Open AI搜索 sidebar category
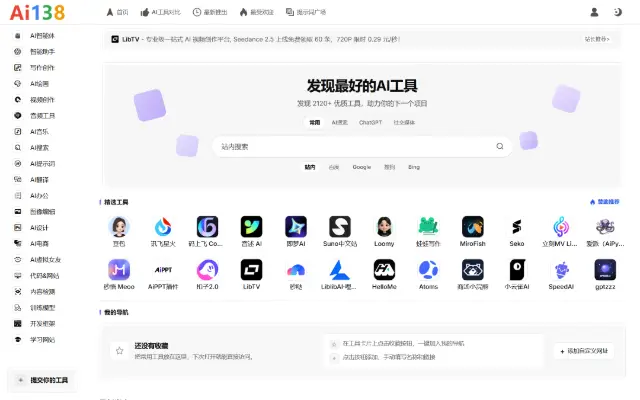 coord(39,148)
